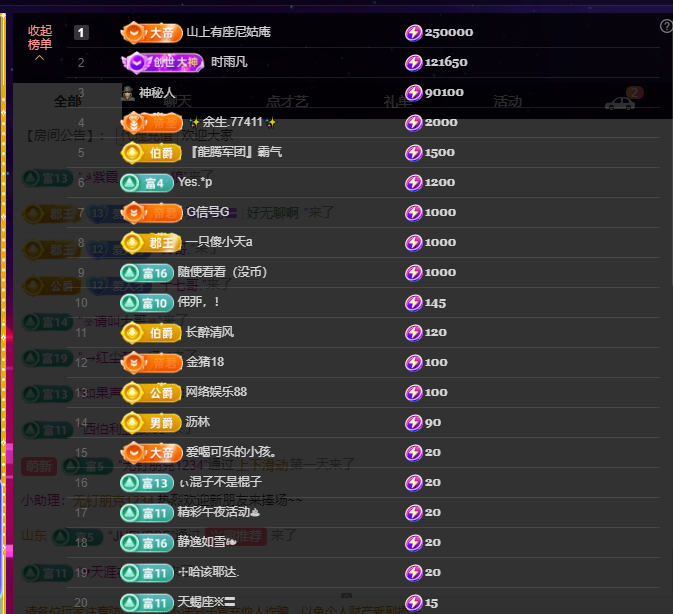Screen dimensions: 673x614
Task: Click the car icon in the dimmed tab bar
Action: pyautogui.click(x=620, y=103)
